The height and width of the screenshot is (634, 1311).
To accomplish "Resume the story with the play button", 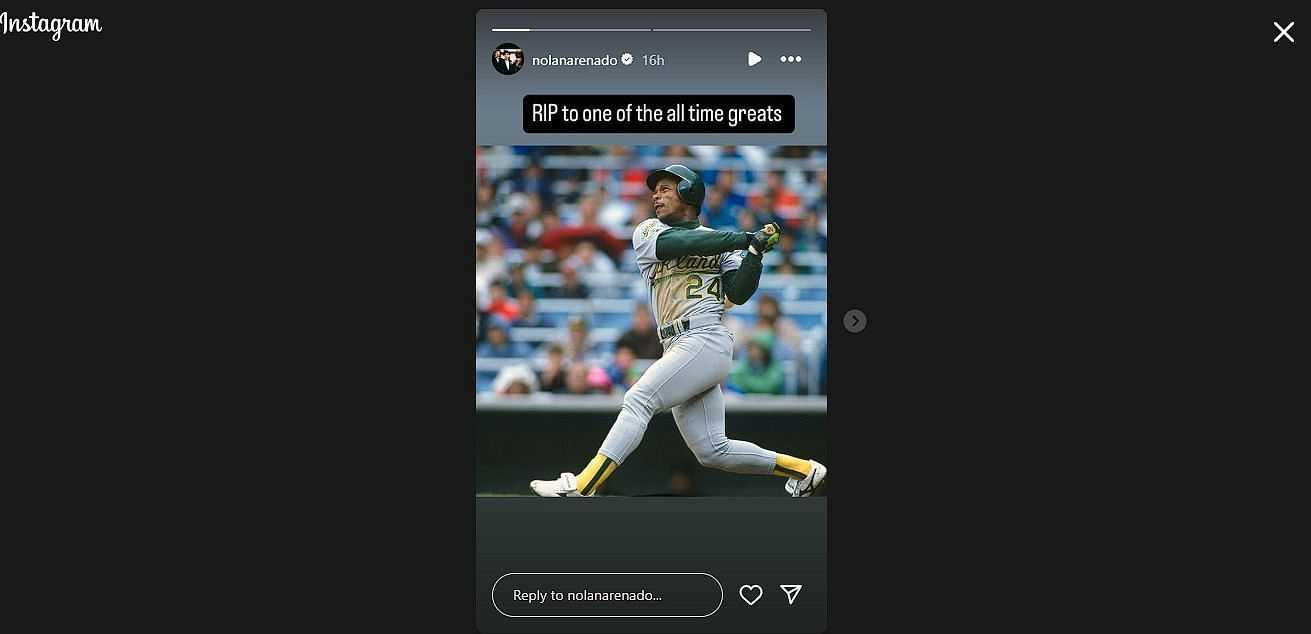I will click(x=754, y=59).
